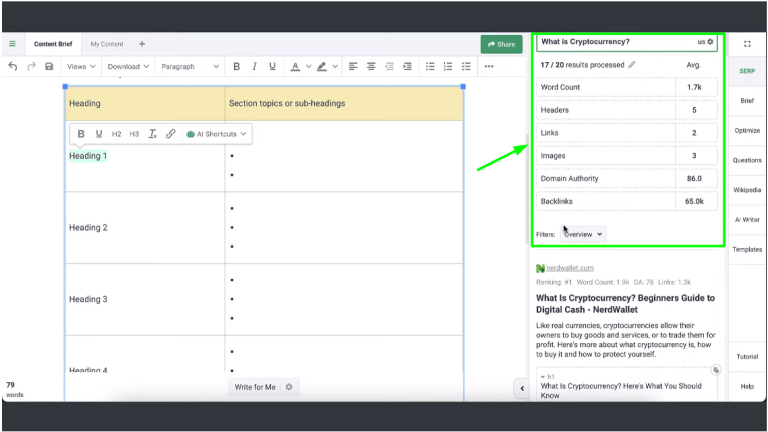Click the Heading 3 table cell
This screenshot has width=768, height=432.
tap(144, 299)
